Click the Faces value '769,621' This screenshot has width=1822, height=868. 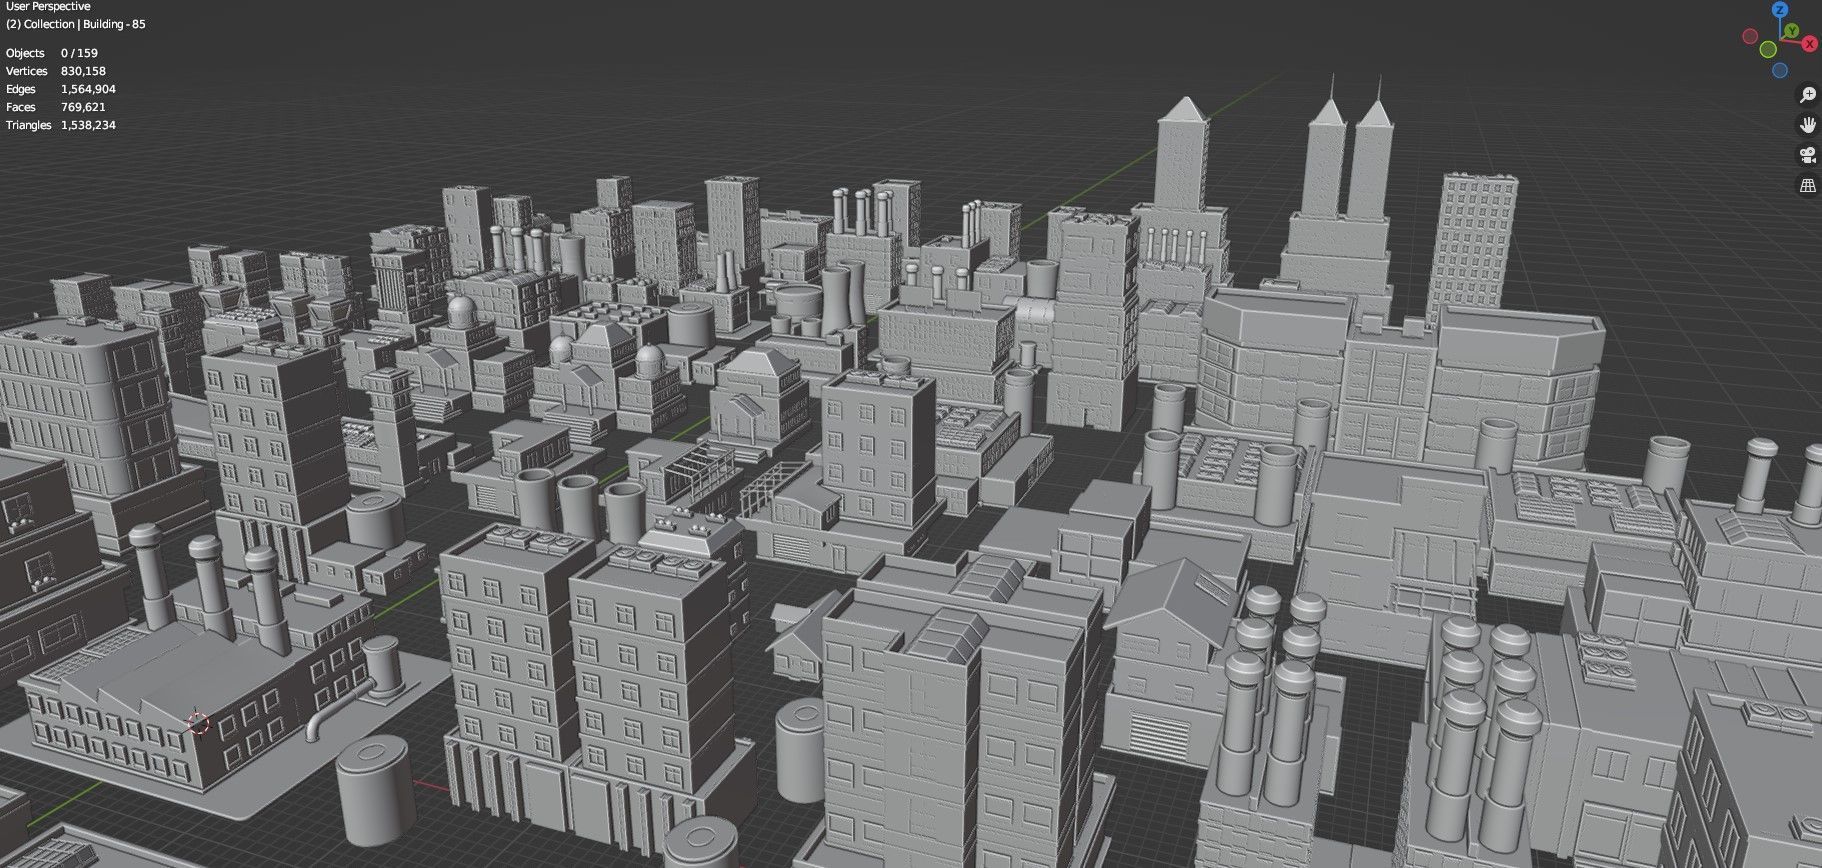click(x=83, y=107)
